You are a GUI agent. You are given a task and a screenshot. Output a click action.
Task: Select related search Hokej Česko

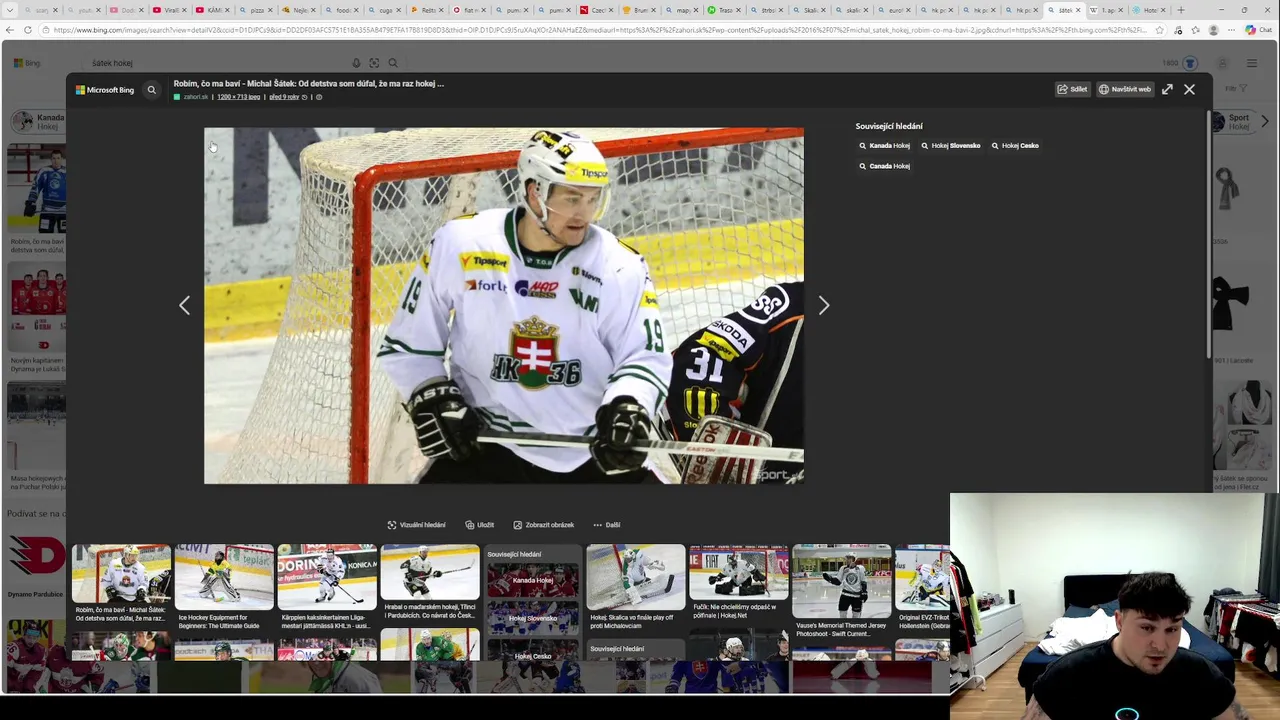coord(1015,146)
